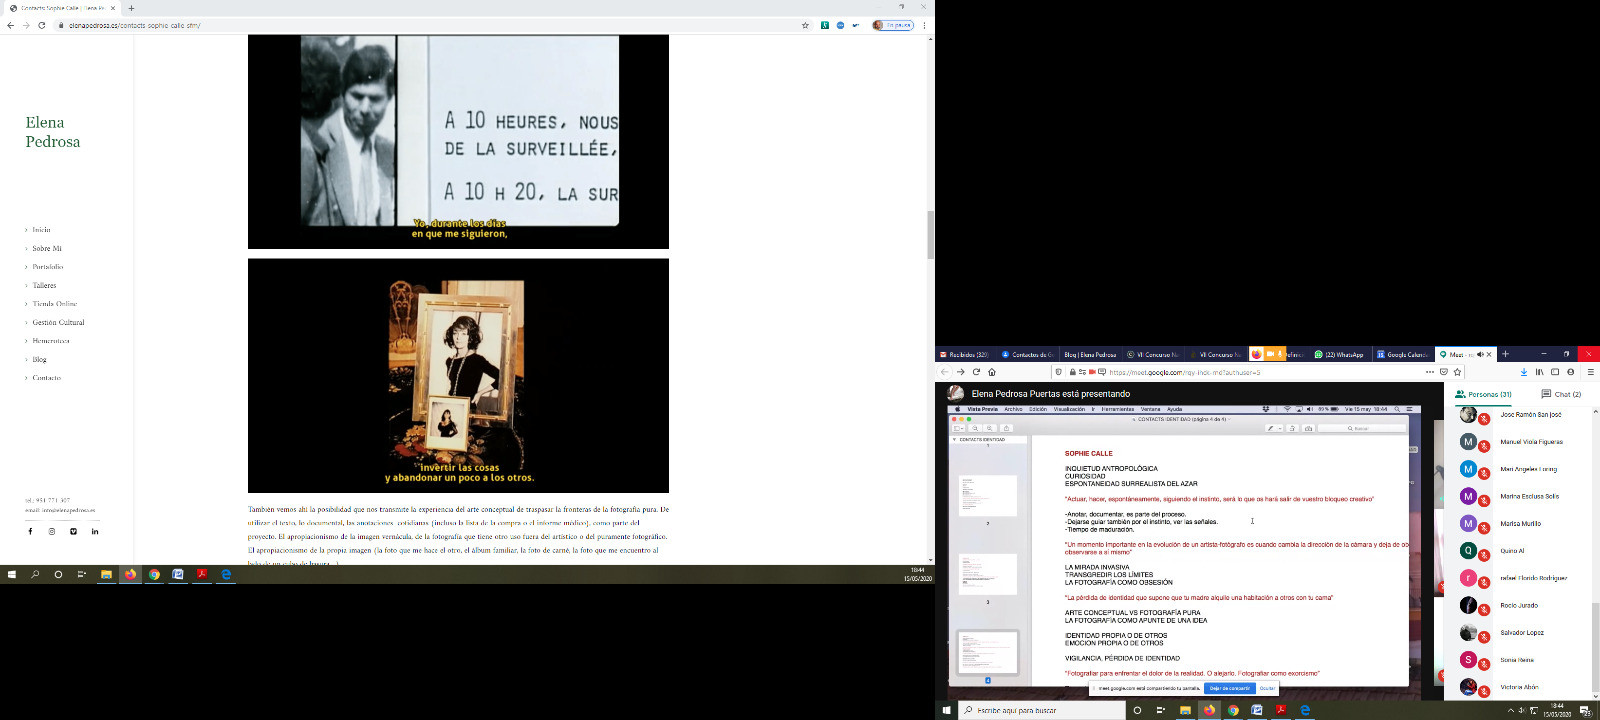
Task: Click the framed portrait video image
Action: (x=458, y=376)
